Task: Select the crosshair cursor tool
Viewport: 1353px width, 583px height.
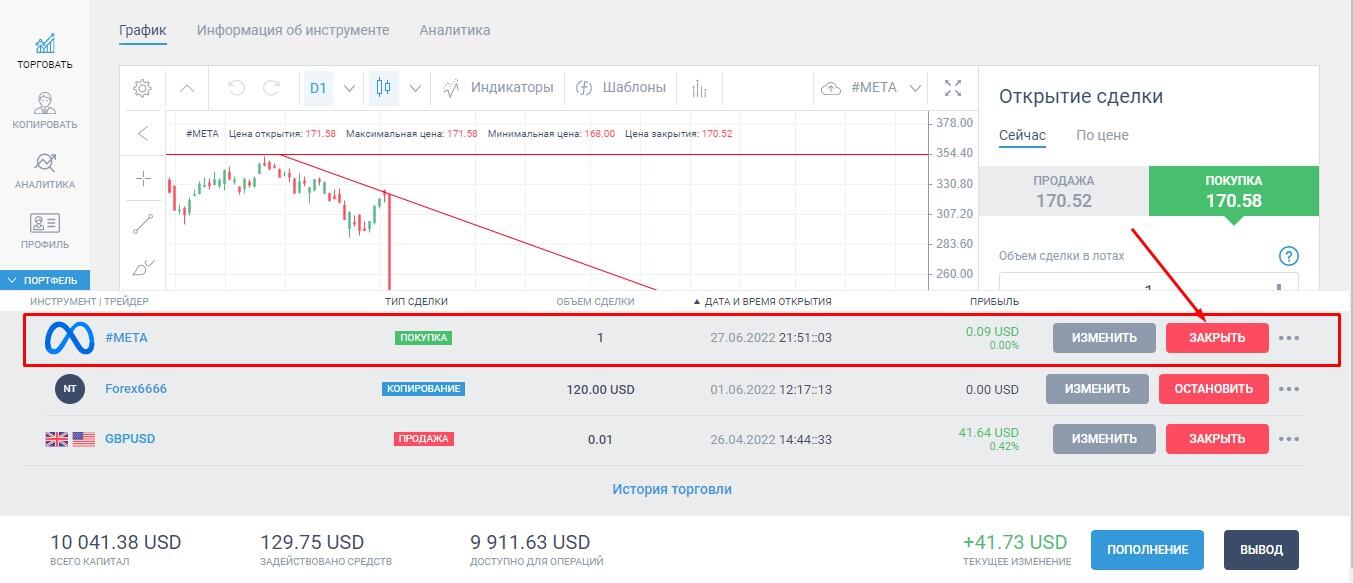Action: (143, 179)
